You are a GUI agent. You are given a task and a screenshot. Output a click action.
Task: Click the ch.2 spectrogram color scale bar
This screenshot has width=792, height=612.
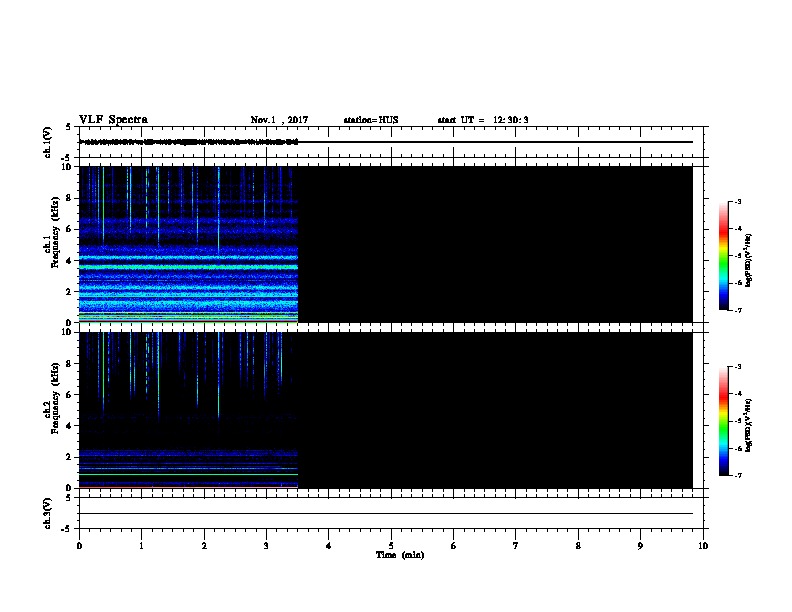[x=723, y=421]
